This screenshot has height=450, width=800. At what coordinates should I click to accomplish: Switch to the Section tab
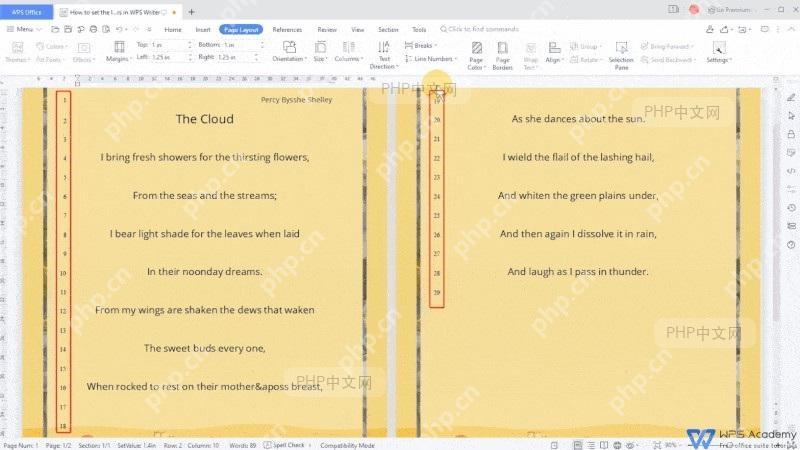[388, 30]
